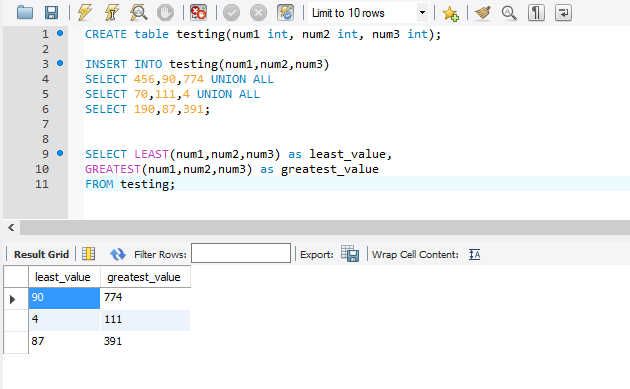
Task: Commit transaction checkmark icon
Action: [x=231, y=13]
